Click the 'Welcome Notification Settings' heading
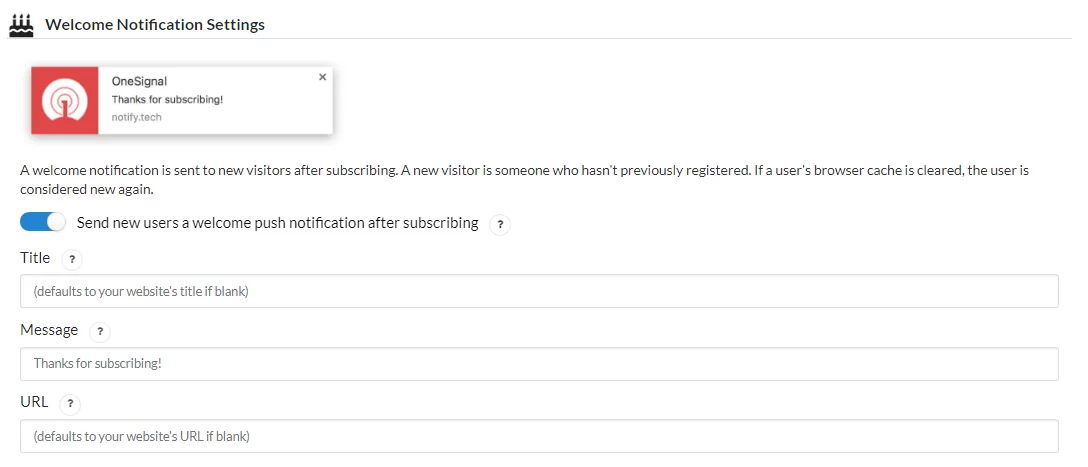This screenshot has height=467, width=1088. 155,25
